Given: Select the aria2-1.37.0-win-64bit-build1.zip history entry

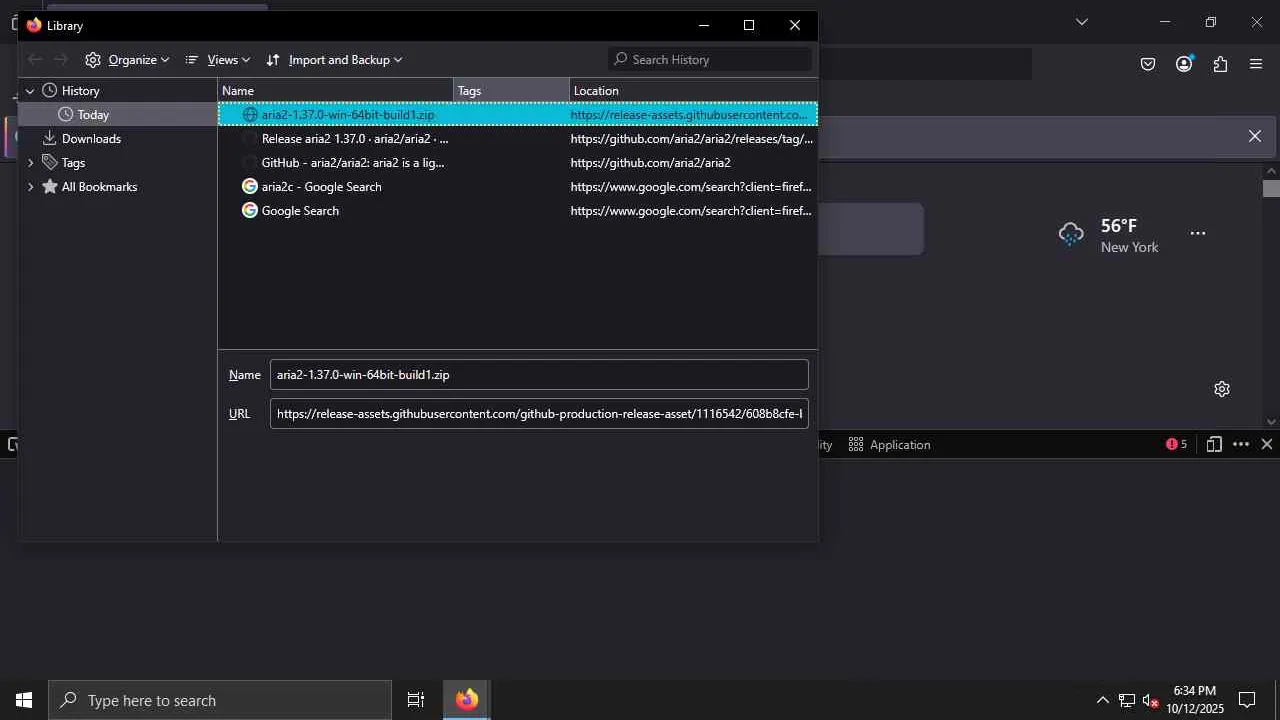Looking at the screenshot, I should point(518,115).
